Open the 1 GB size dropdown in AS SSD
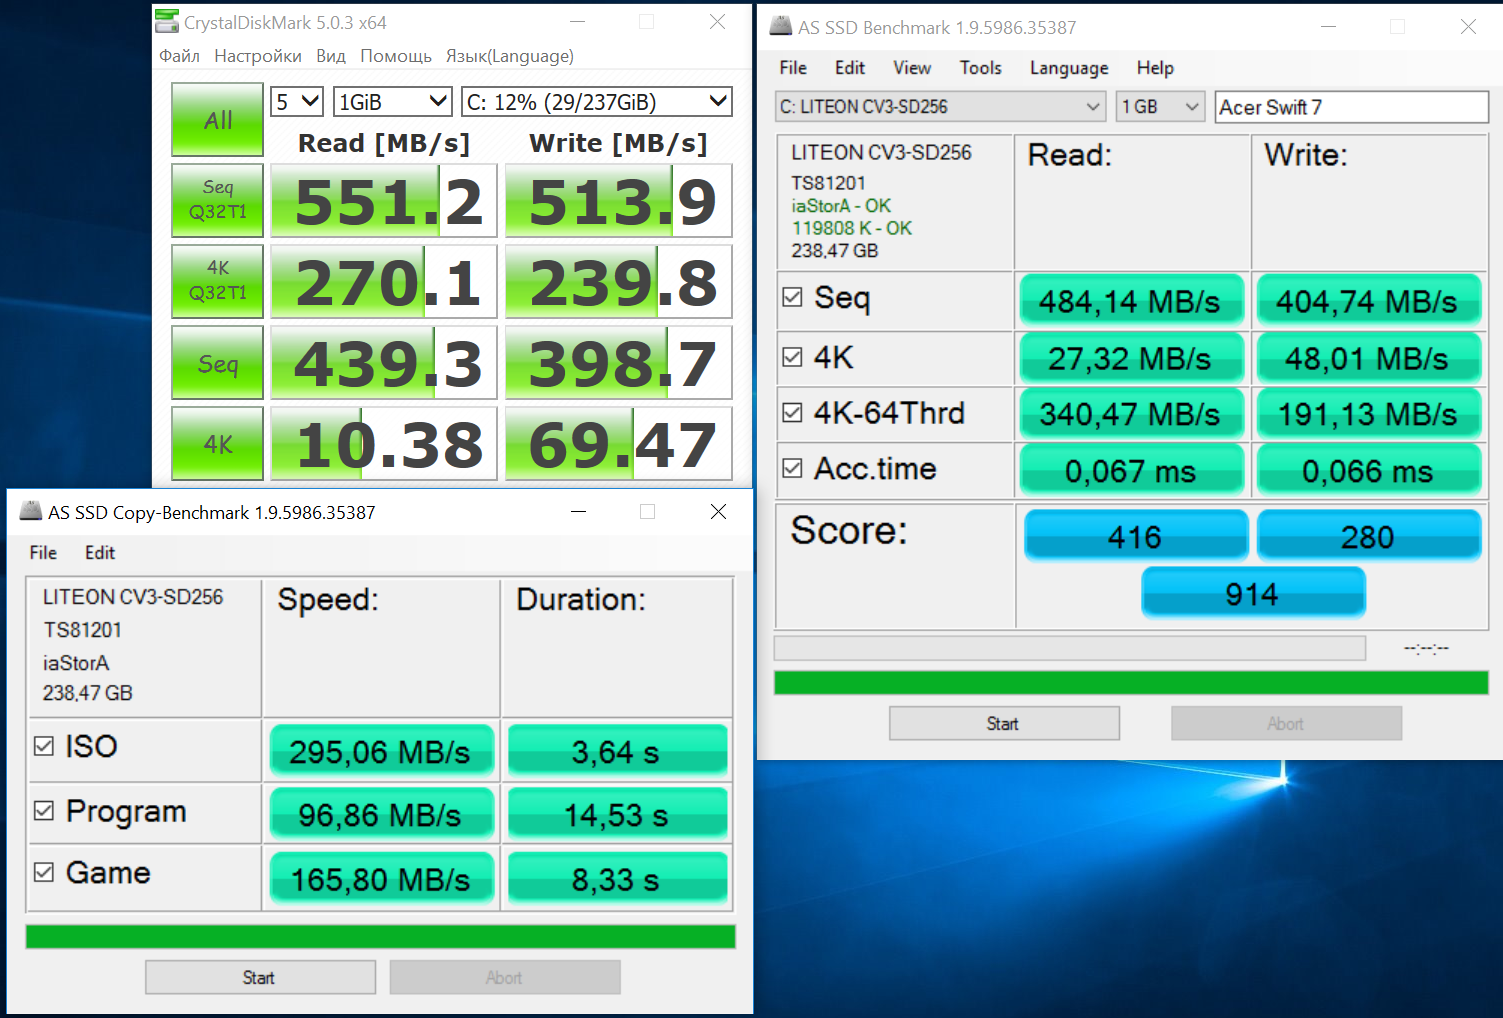Image resolution: width=1503 pixels, height=1018 pixels. [1160, 107]
